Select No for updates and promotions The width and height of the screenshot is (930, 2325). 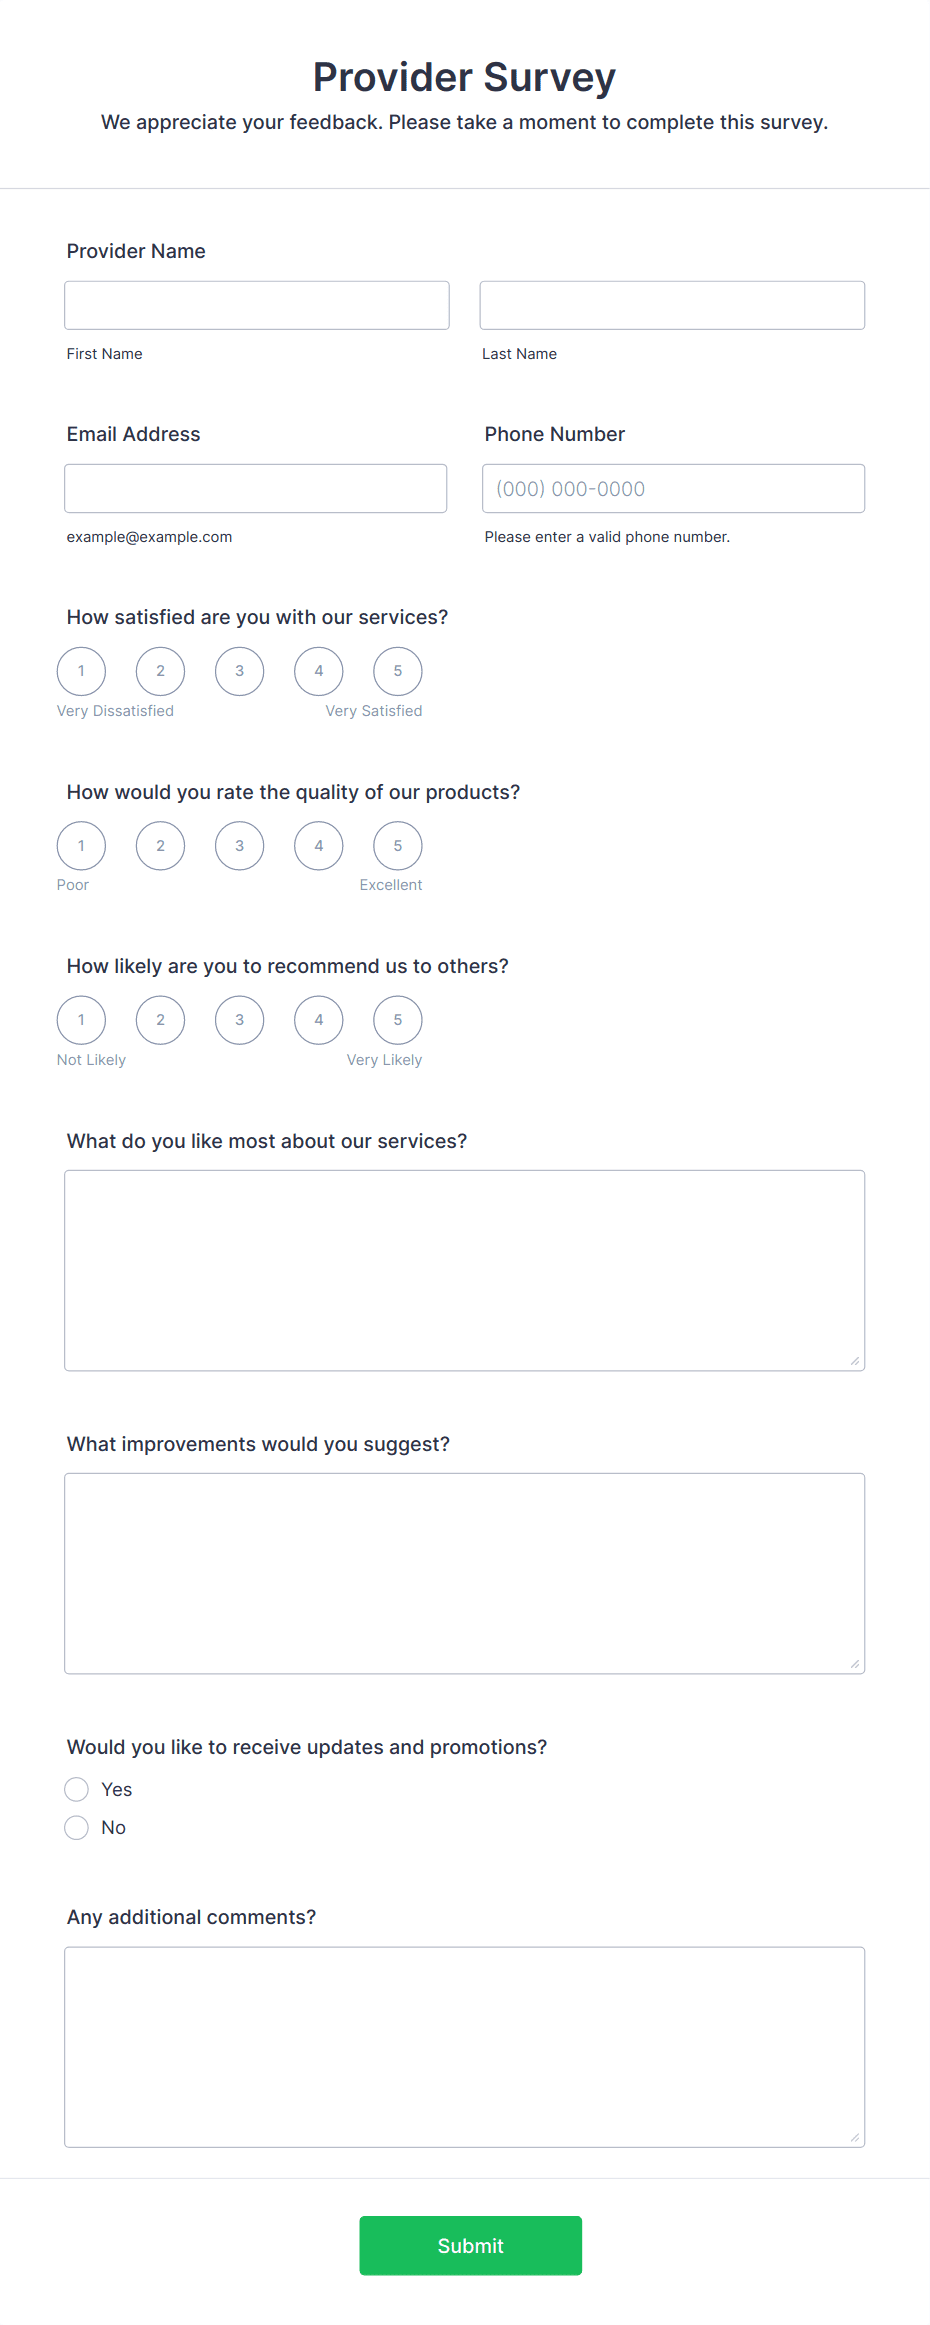click(77, 1827)
